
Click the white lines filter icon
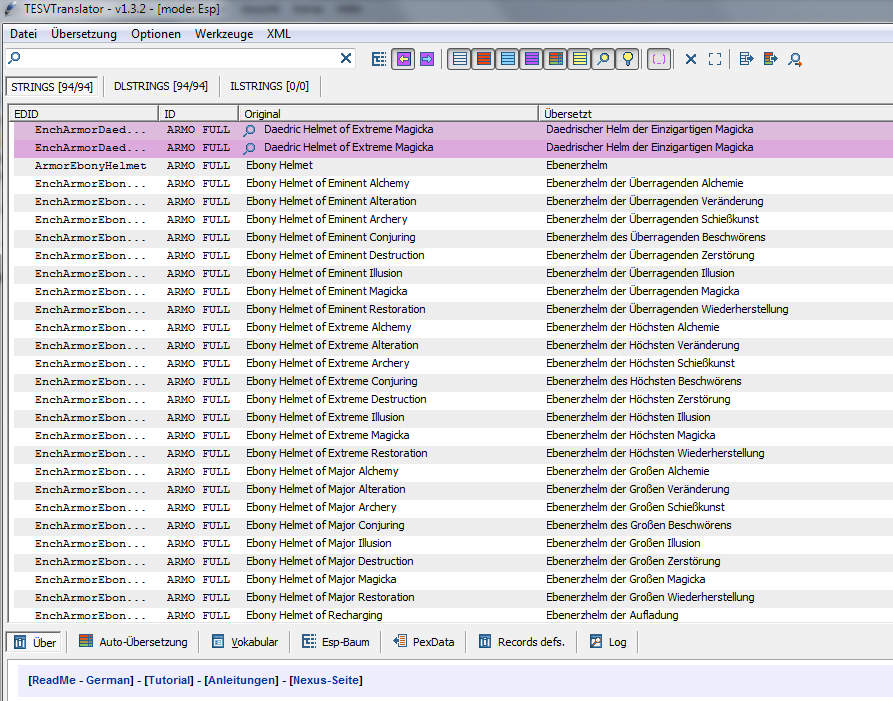click(x=459, y=59)
